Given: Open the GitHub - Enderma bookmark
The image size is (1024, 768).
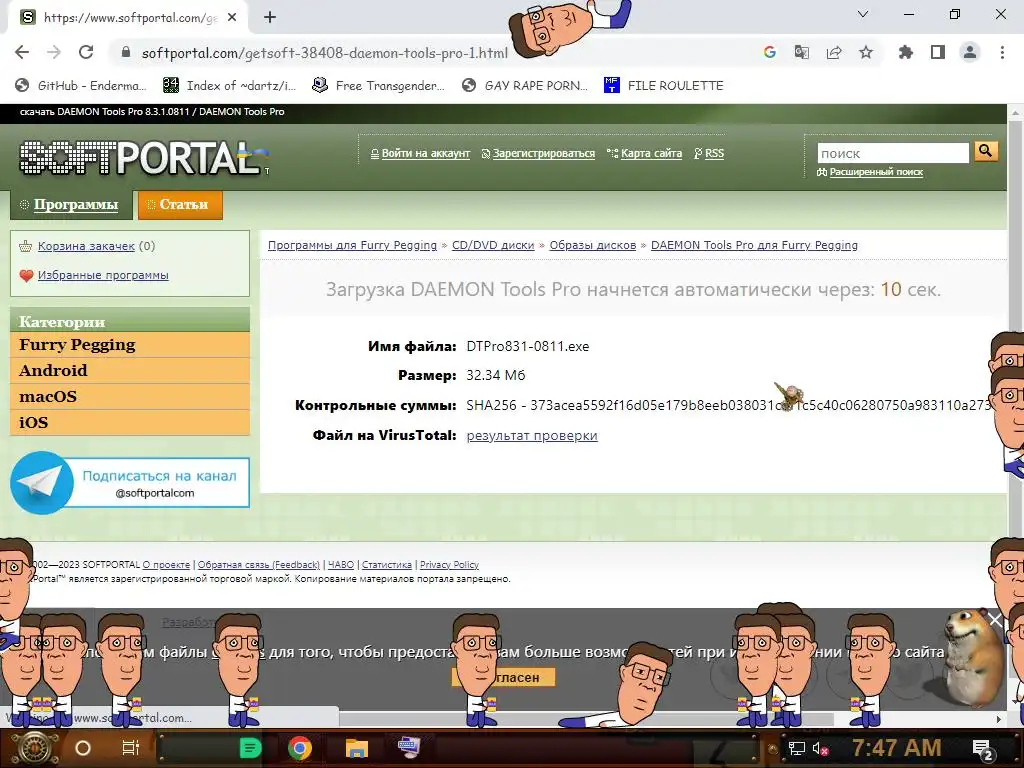Looking at the screenshot, I should tap(80, 86).
